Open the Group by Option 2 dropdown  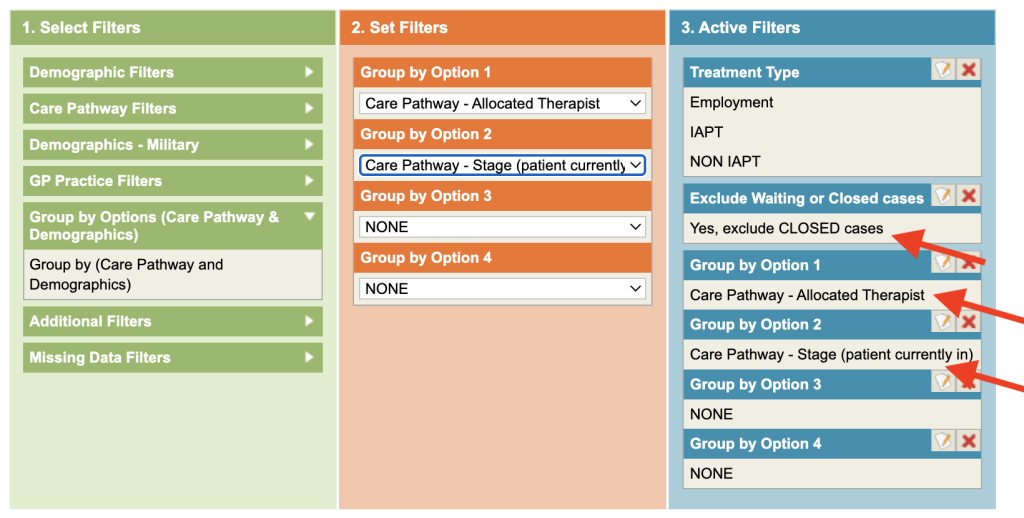click(502, 165)
